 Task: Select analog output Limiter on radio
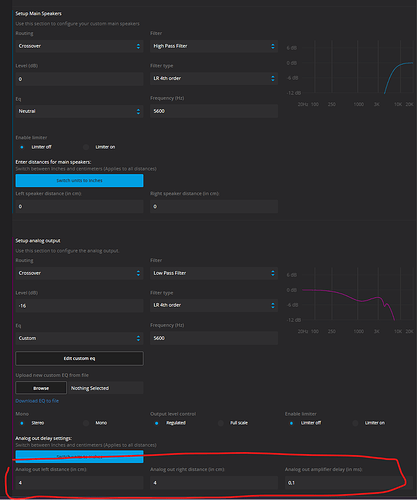pos(355,423)
